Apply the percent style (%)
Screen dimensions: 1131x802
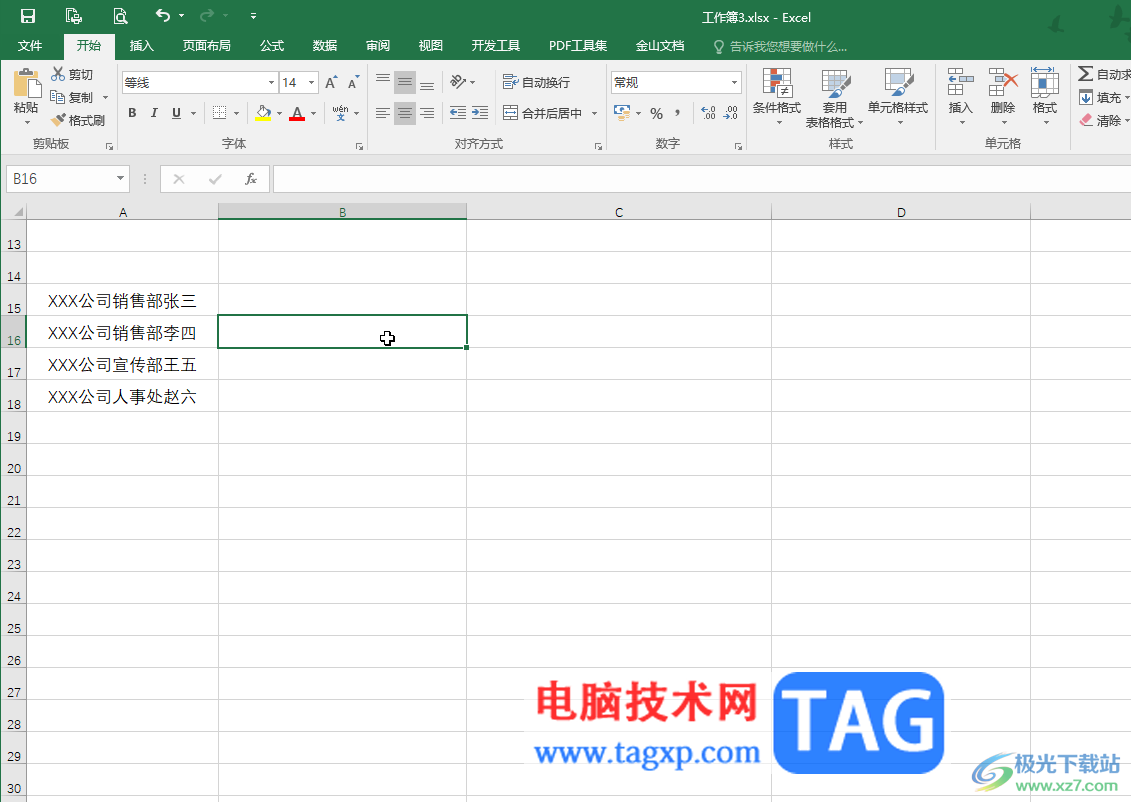coord(656,113)
